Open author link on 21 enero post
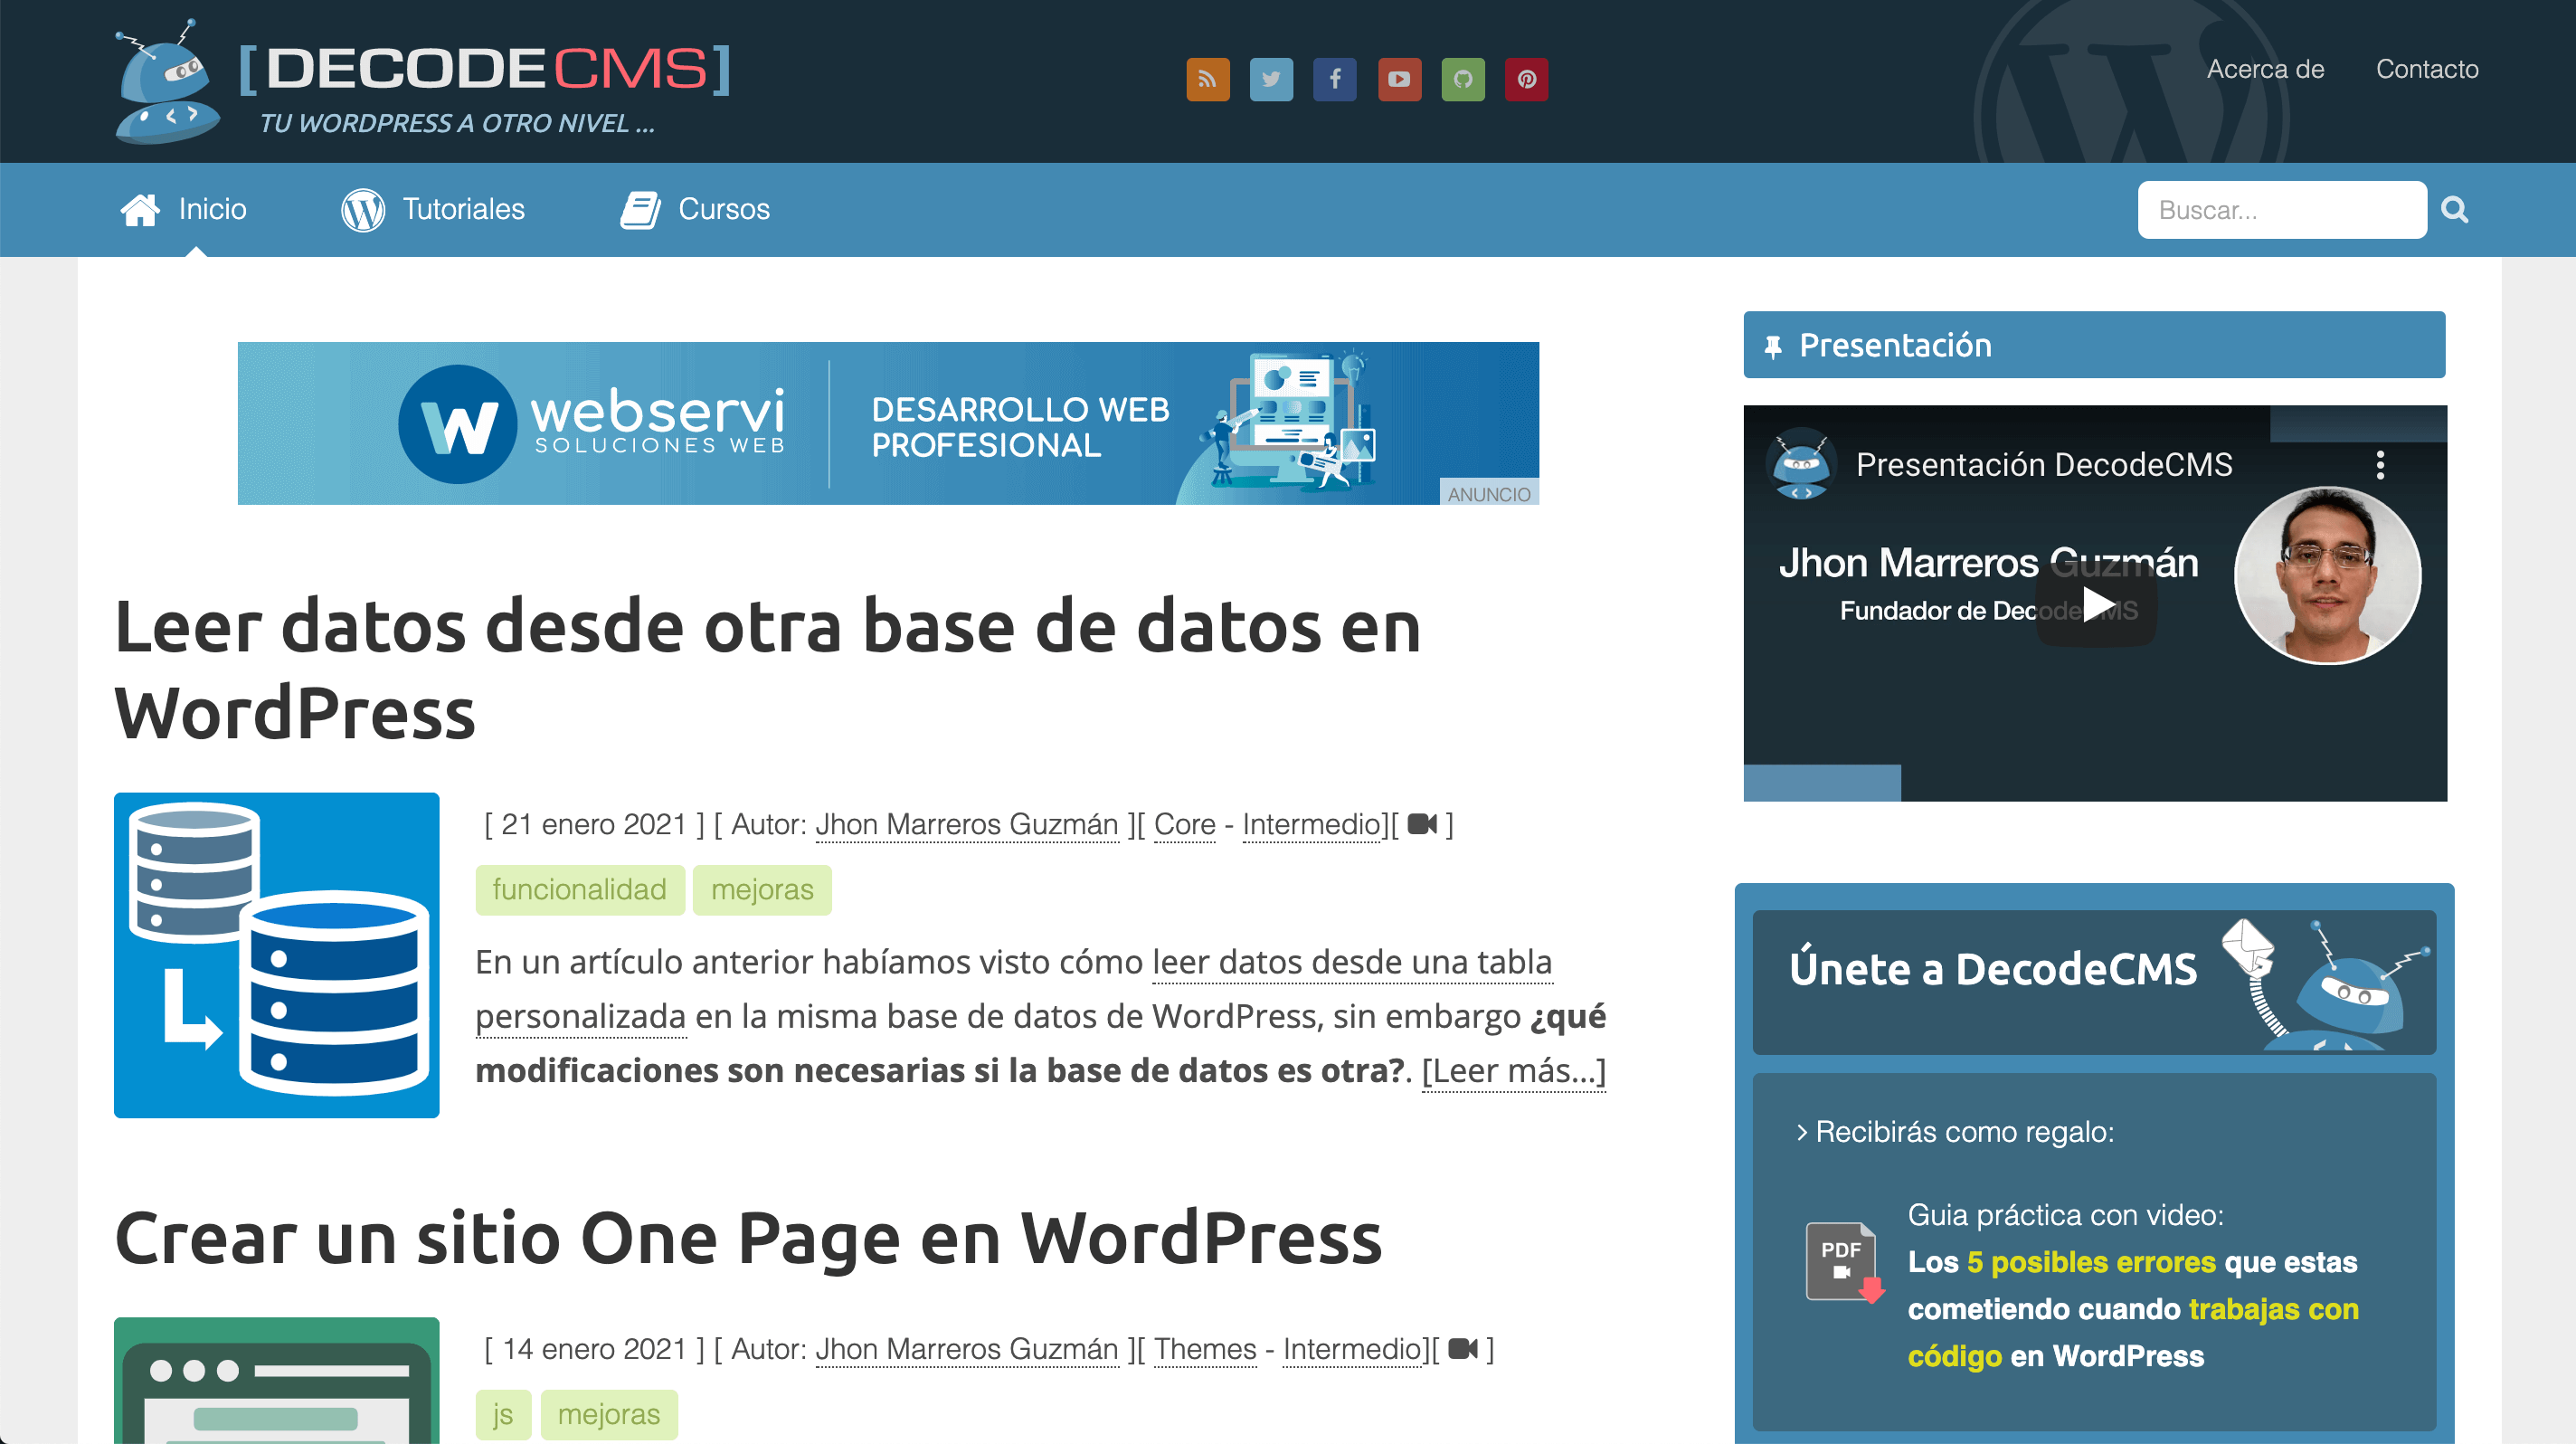The height and width of the screenshot is (1444, 2576). click(967, 824)
